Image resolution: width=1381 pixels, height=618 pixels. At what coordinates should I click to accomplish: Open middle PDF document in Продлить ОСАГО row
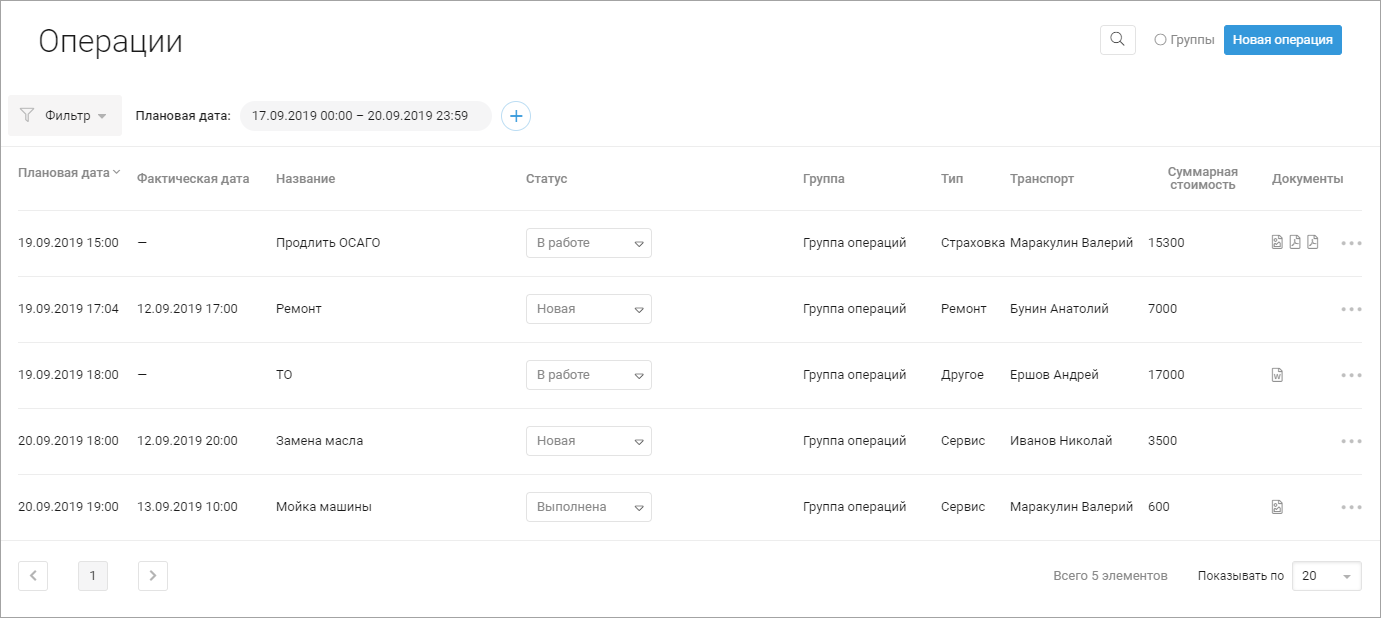[x=1295, y=242]
